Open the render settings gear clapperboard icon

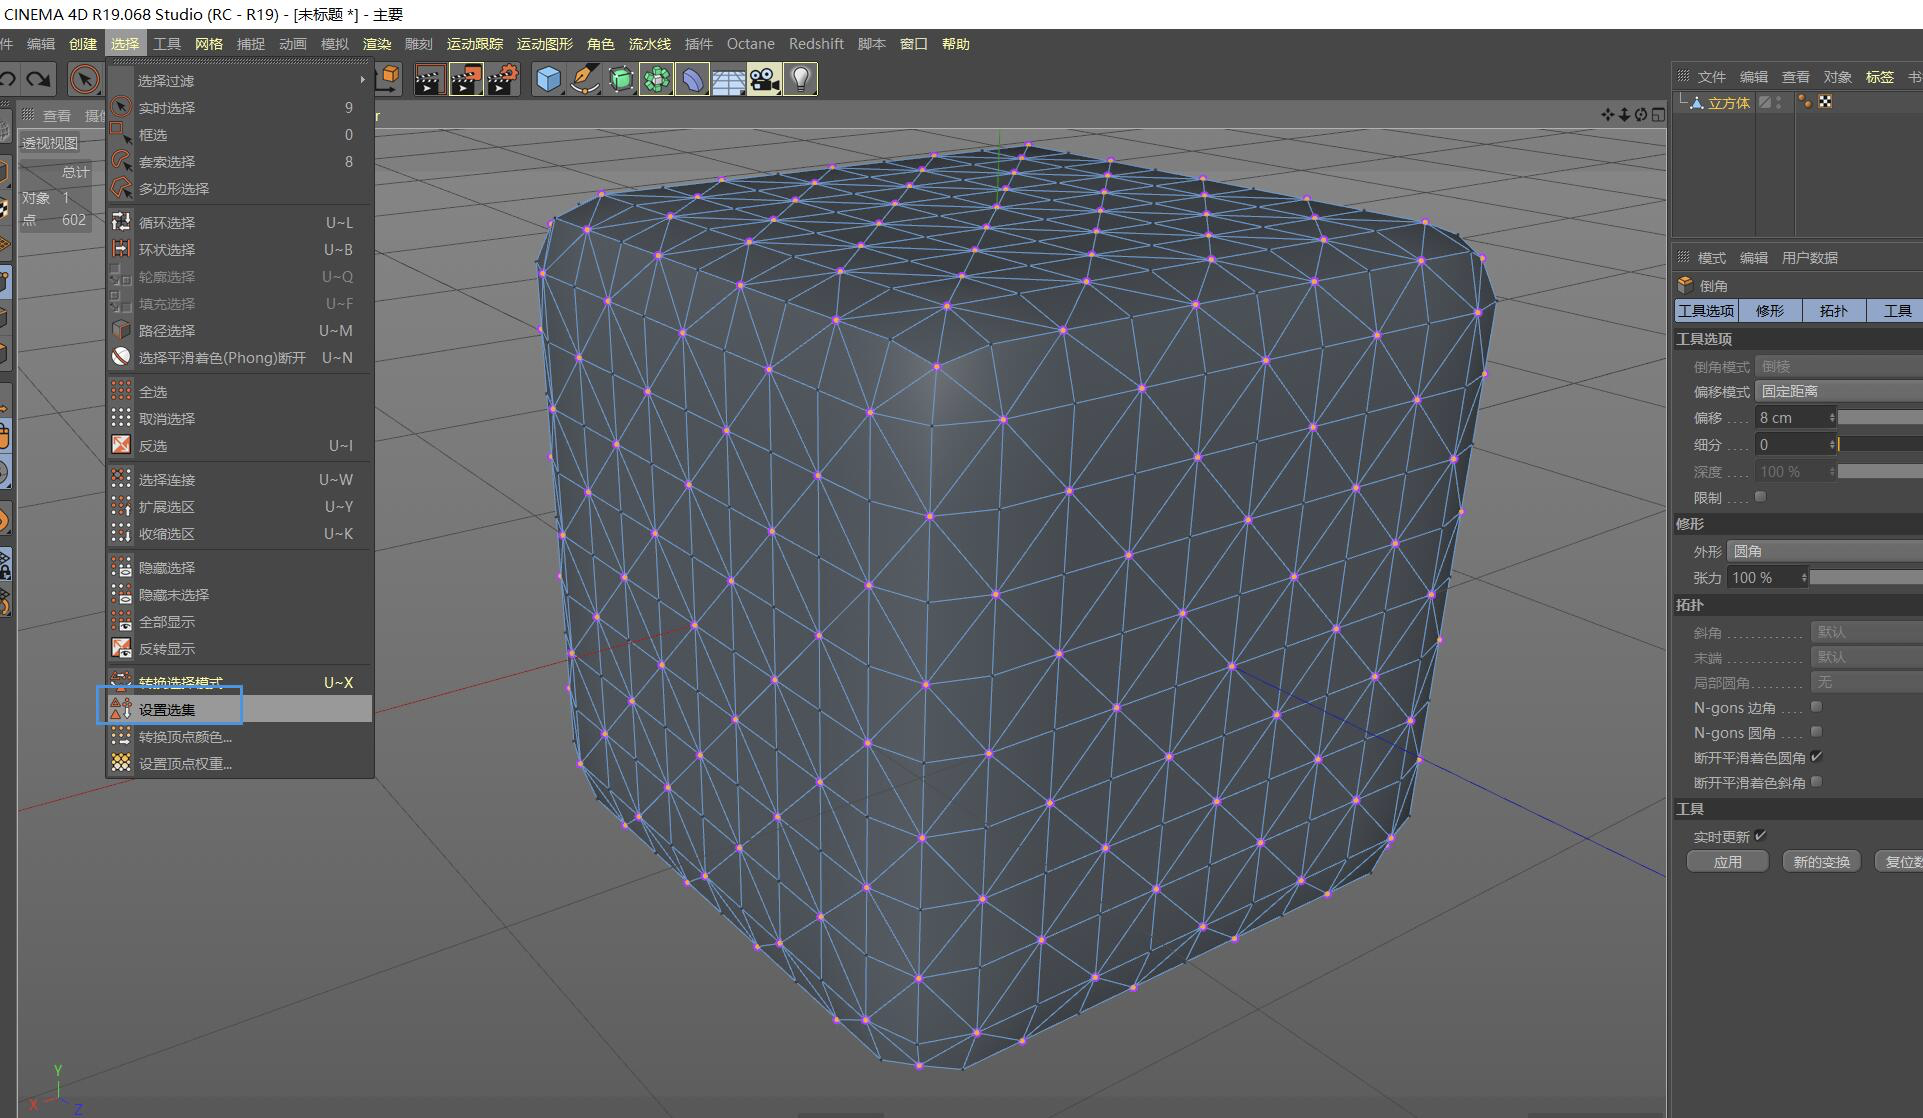tap(502, 79)
